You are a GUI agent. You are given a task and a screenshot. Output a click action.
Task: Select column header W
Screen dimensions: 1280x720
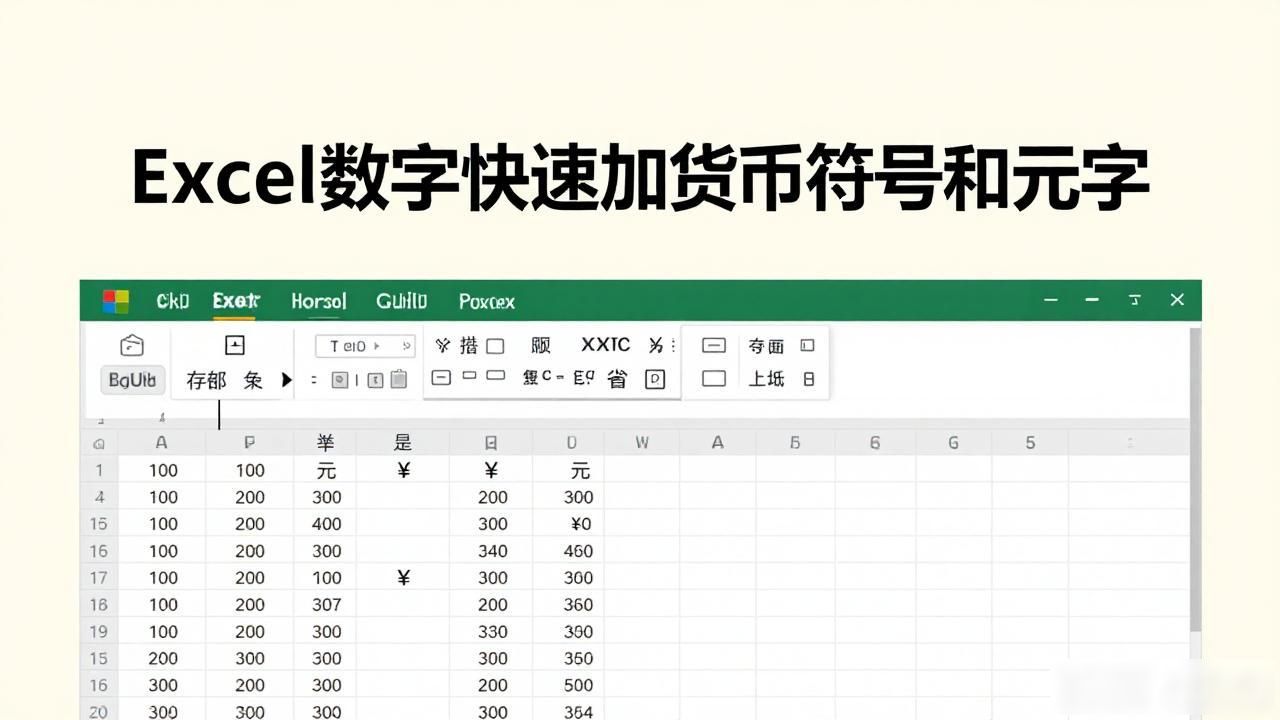click(642, 443)
